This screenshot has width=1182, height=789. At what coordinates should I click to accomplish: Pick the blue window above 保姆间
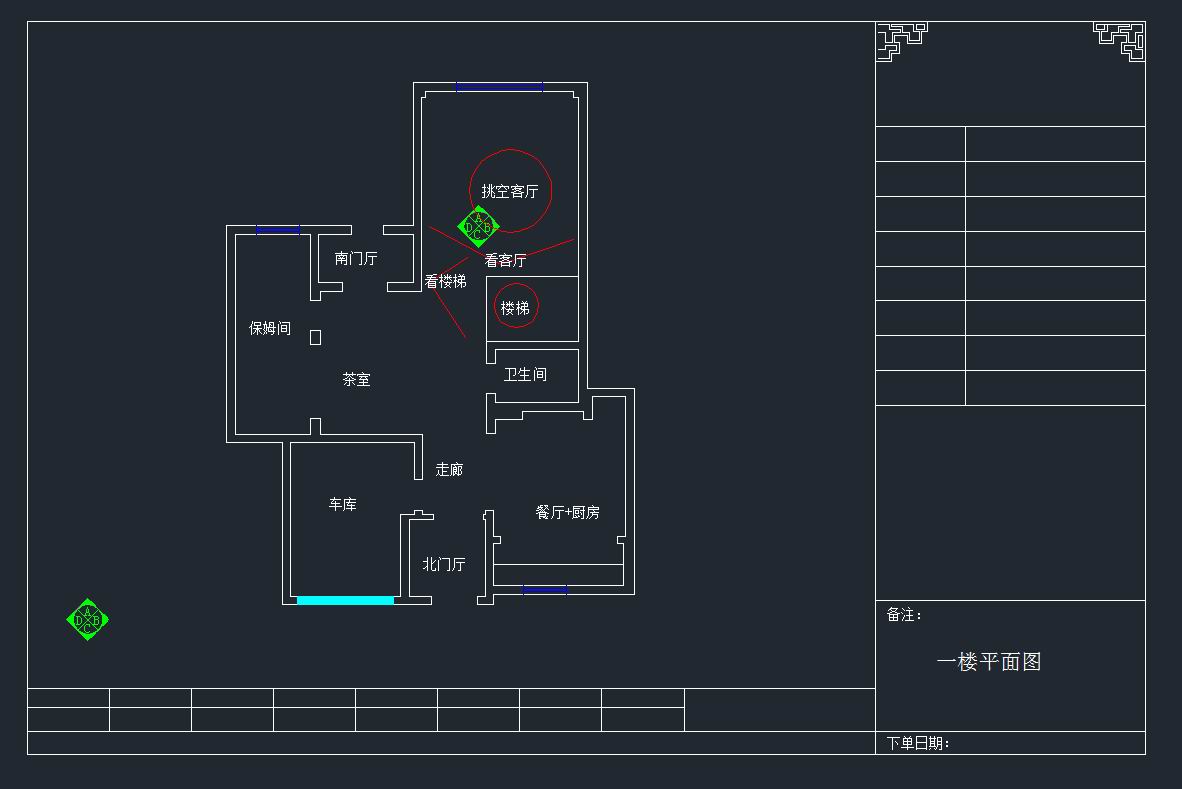tap(277, 230)
